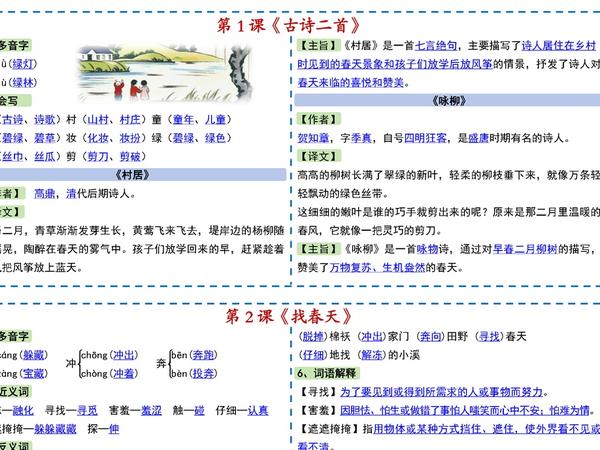Click the underlined word 碧草
600x450 pixels.
point(45,138)
